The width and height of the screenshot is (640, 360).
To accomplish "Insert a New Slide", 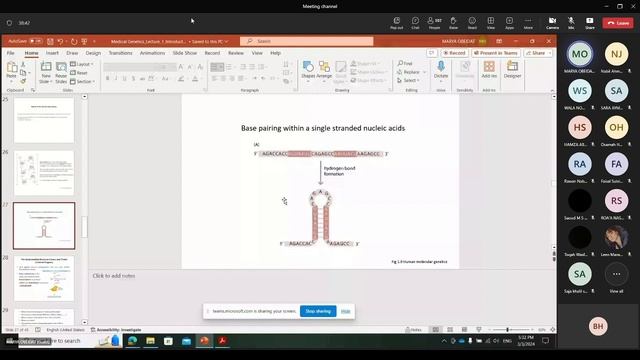I will (x=46, y=73).
